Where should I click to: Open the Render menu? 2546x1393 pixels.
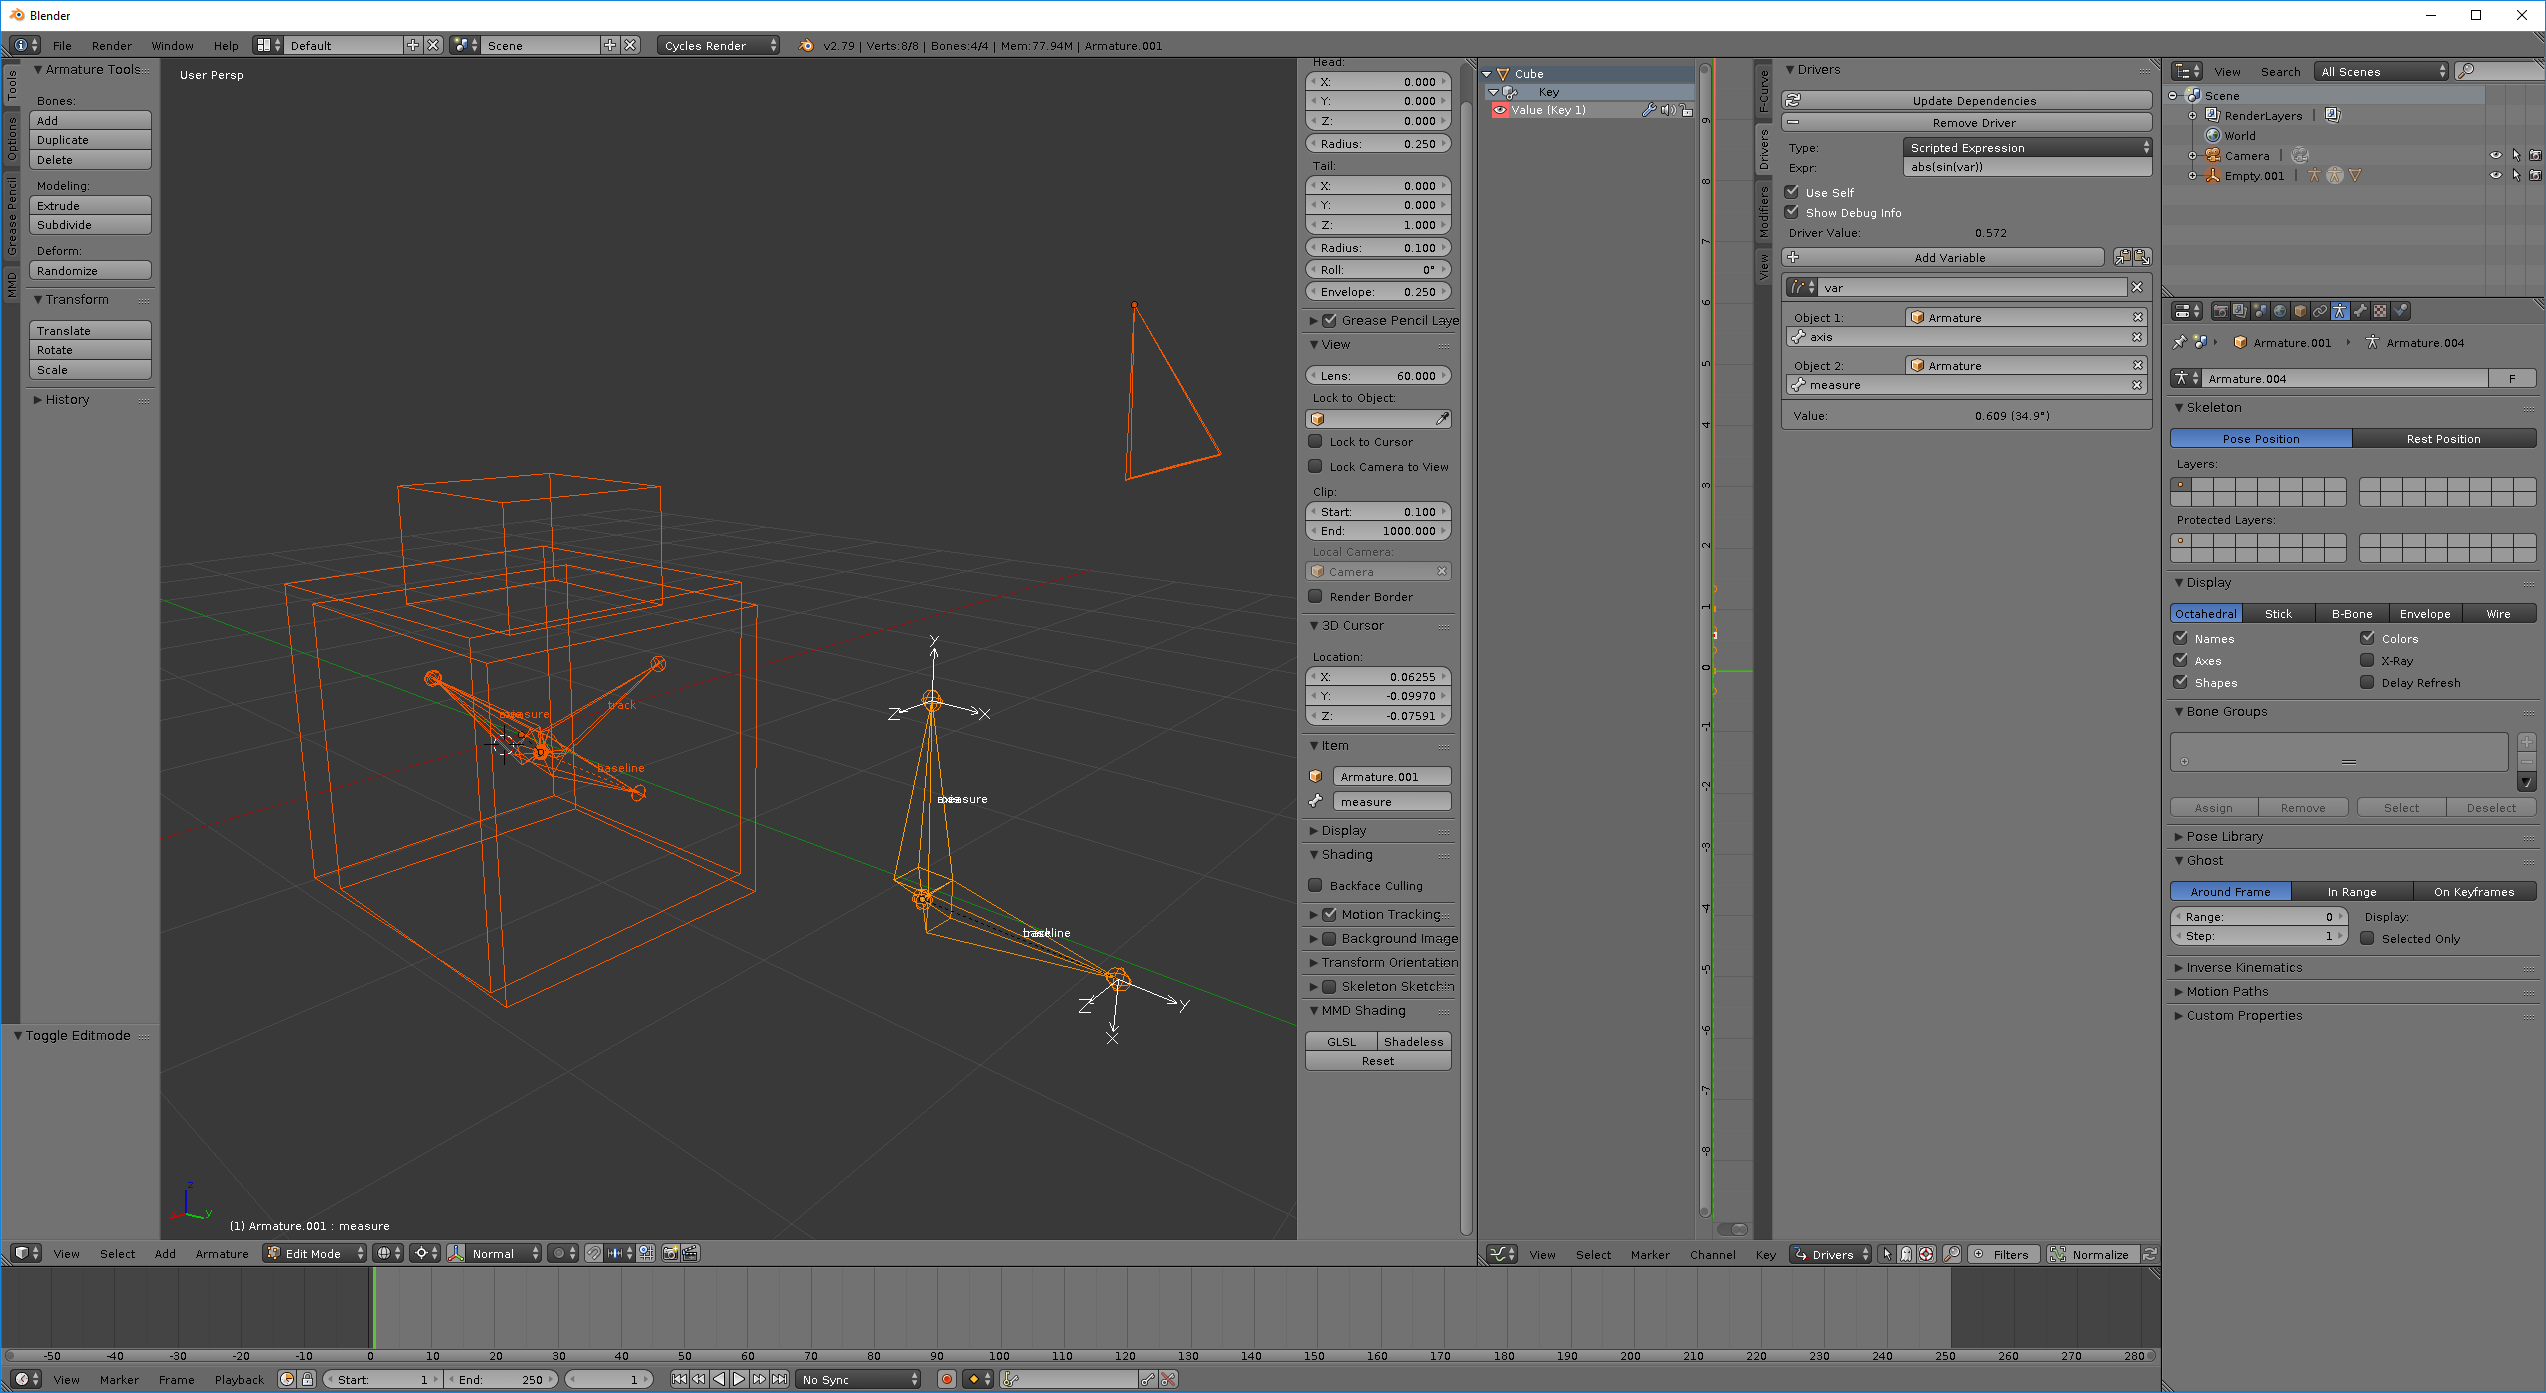[111, 45]
